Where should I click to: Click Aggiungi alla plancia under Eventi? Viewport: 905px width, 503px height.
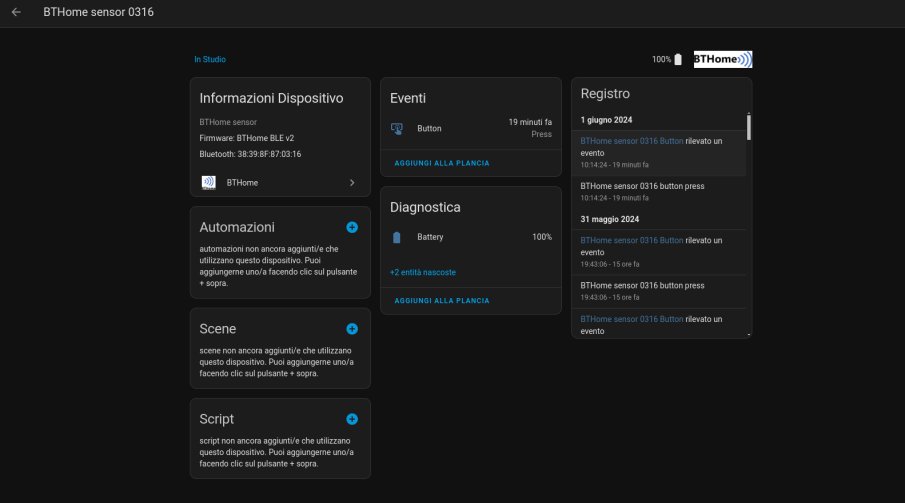pyautogui.click(x=442, y=163)
